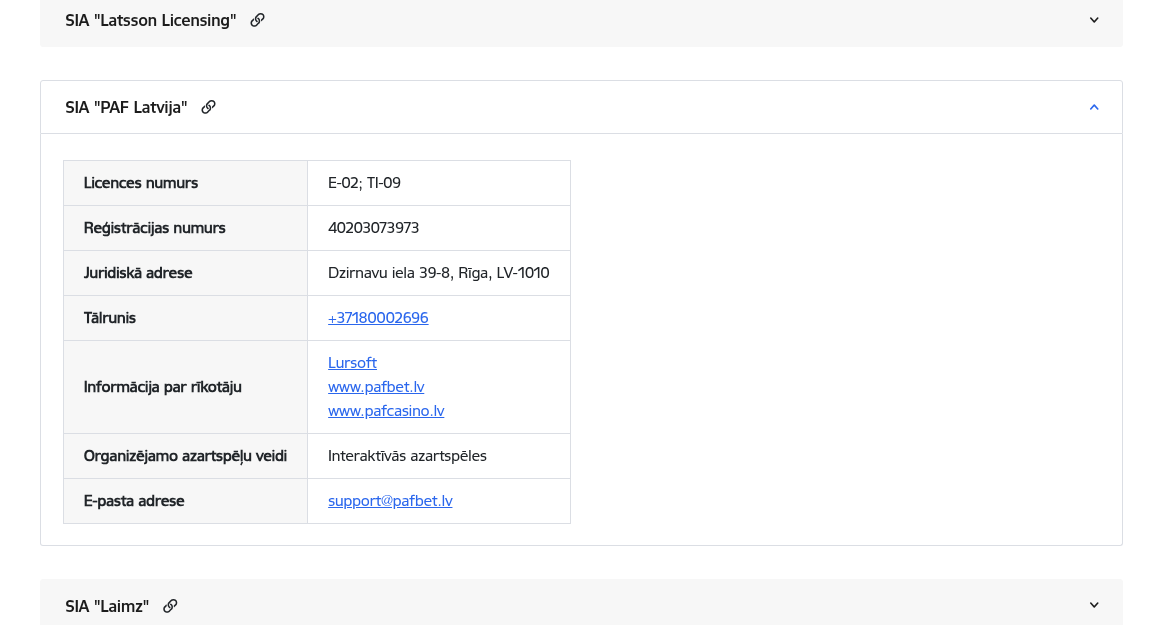This screenshot has width=1163, height=625.
Task: Open email link support@pafbet.lv
Action: click(x=390, y=500)
